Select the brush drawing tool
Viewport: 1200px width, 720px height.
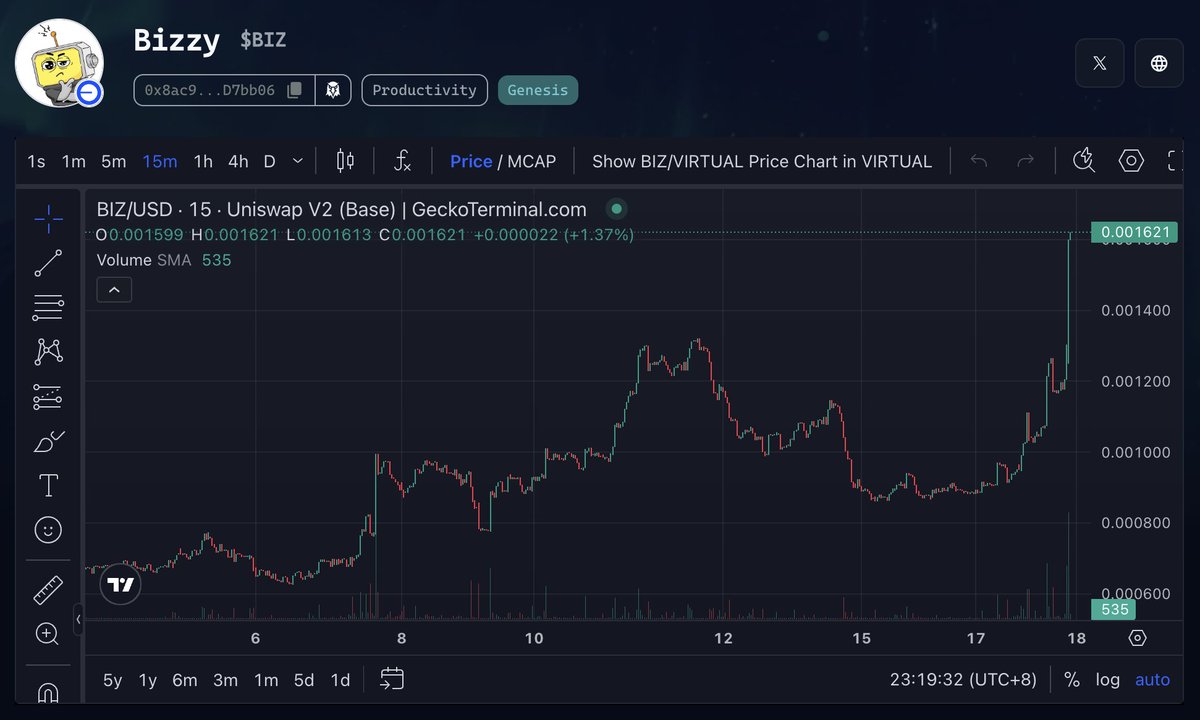[x=48, y=441]
